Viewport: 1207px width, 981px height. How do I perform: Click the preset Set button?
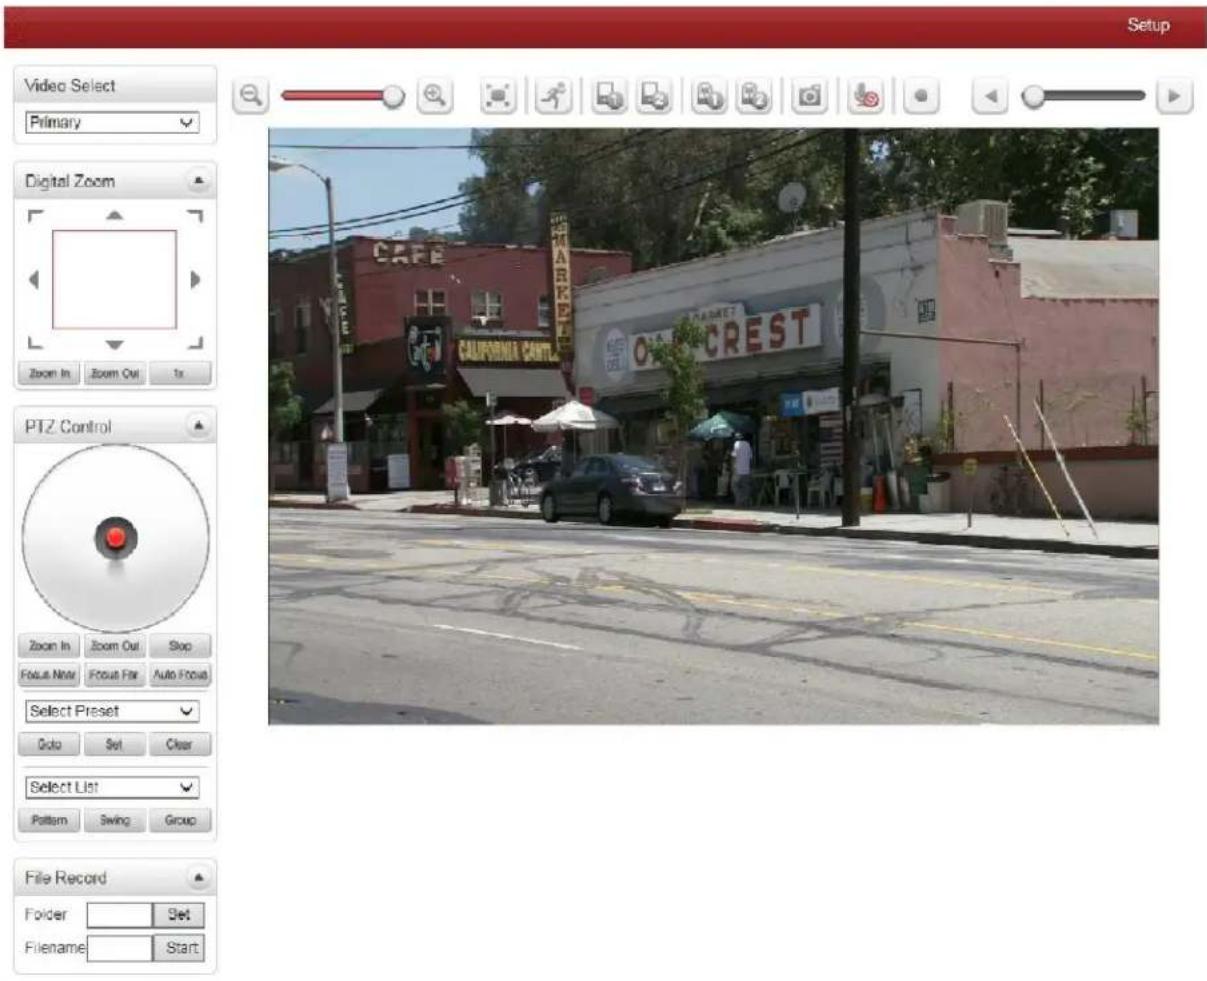coord(115,744)
